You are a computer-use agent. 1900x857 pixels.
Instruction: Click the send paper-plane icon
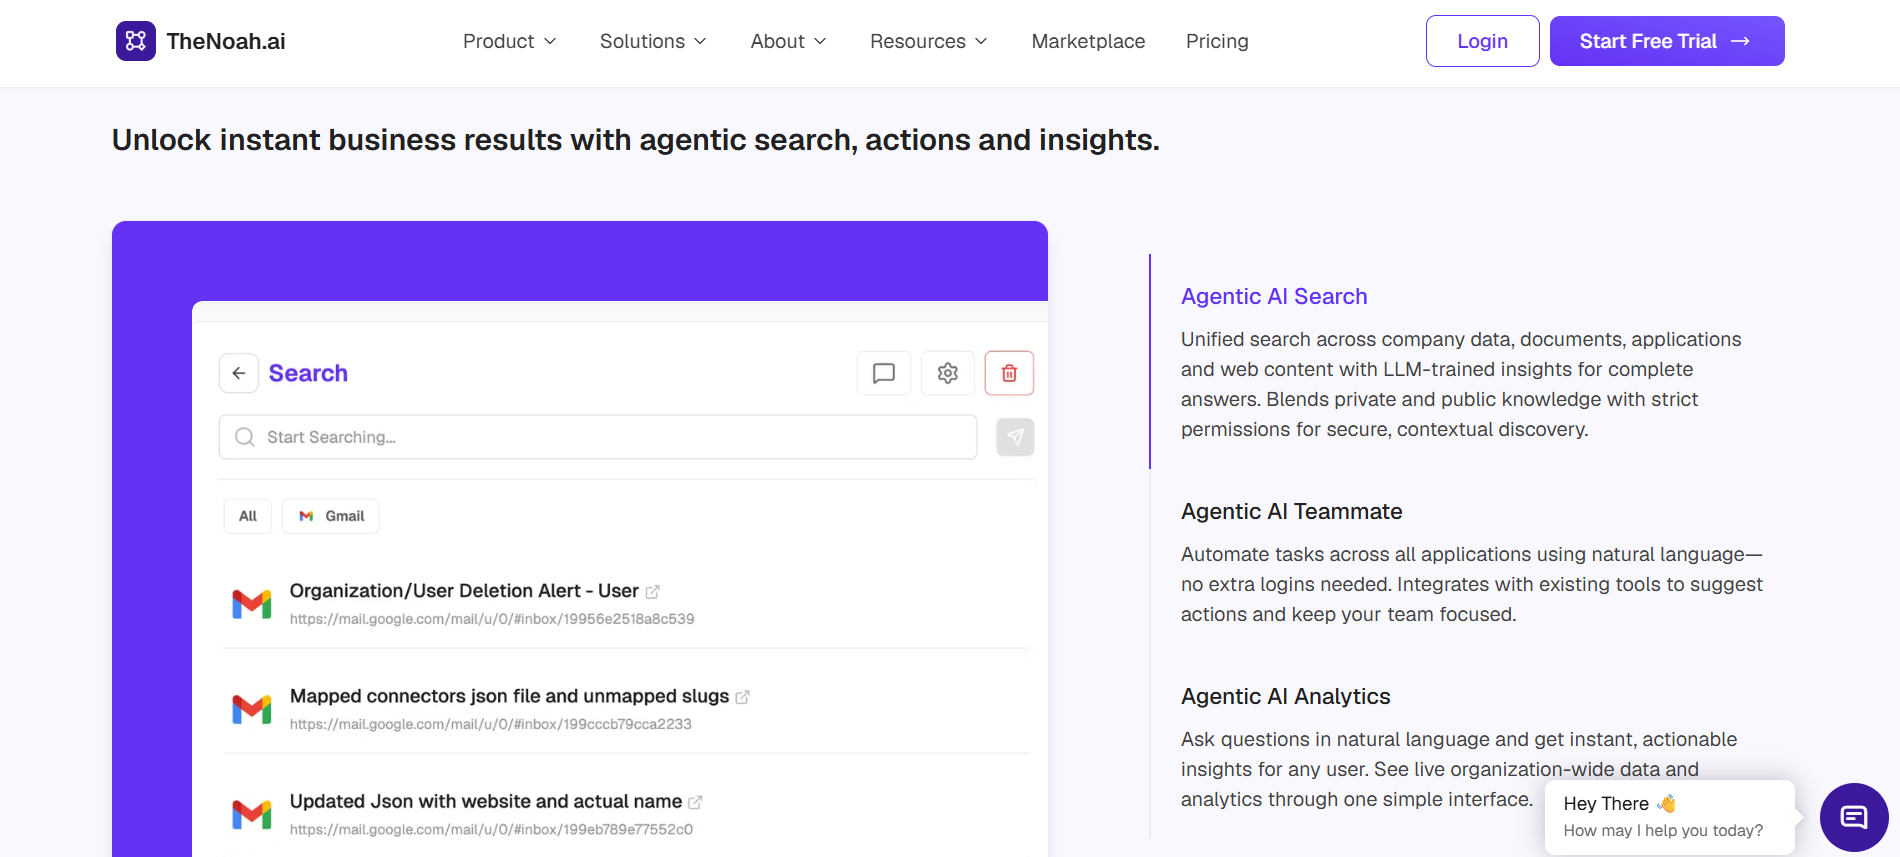pos(1015,437)
